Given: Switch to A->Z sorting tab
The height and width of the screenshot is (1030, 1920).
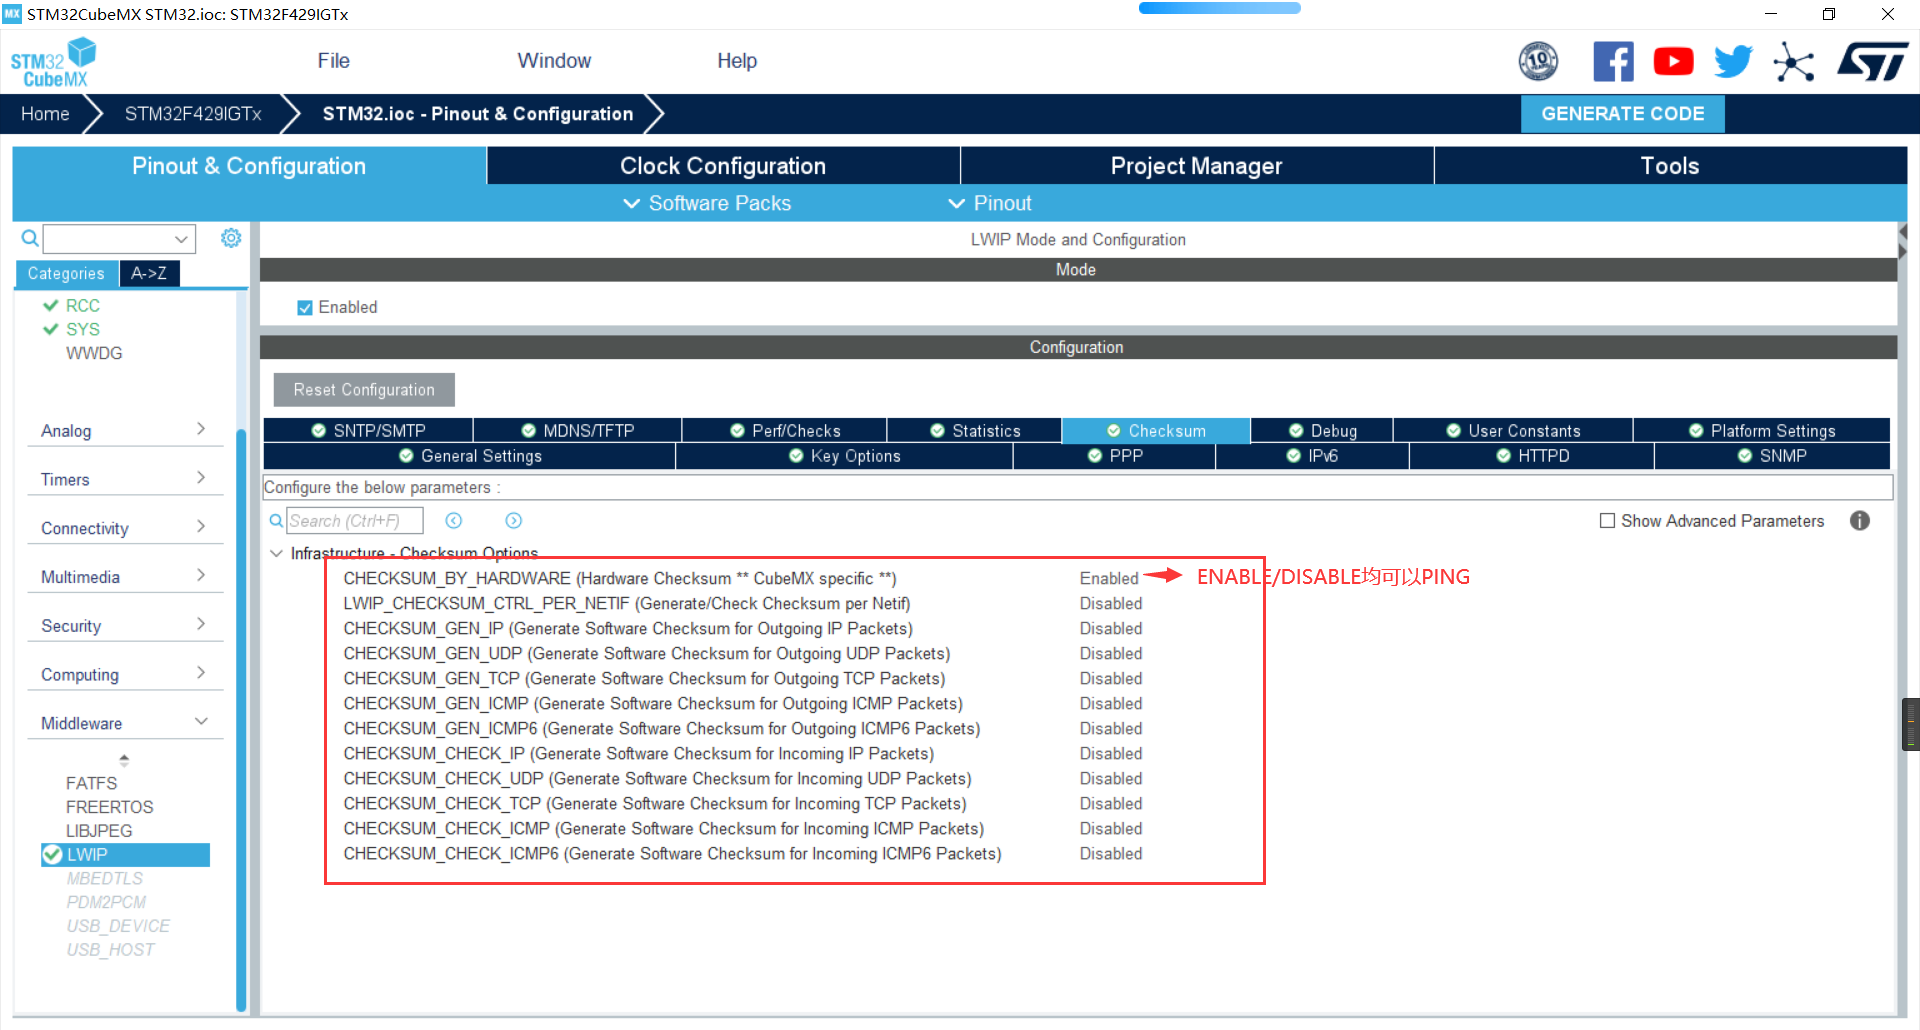Looking at the screenshot, I should [149, 273].
